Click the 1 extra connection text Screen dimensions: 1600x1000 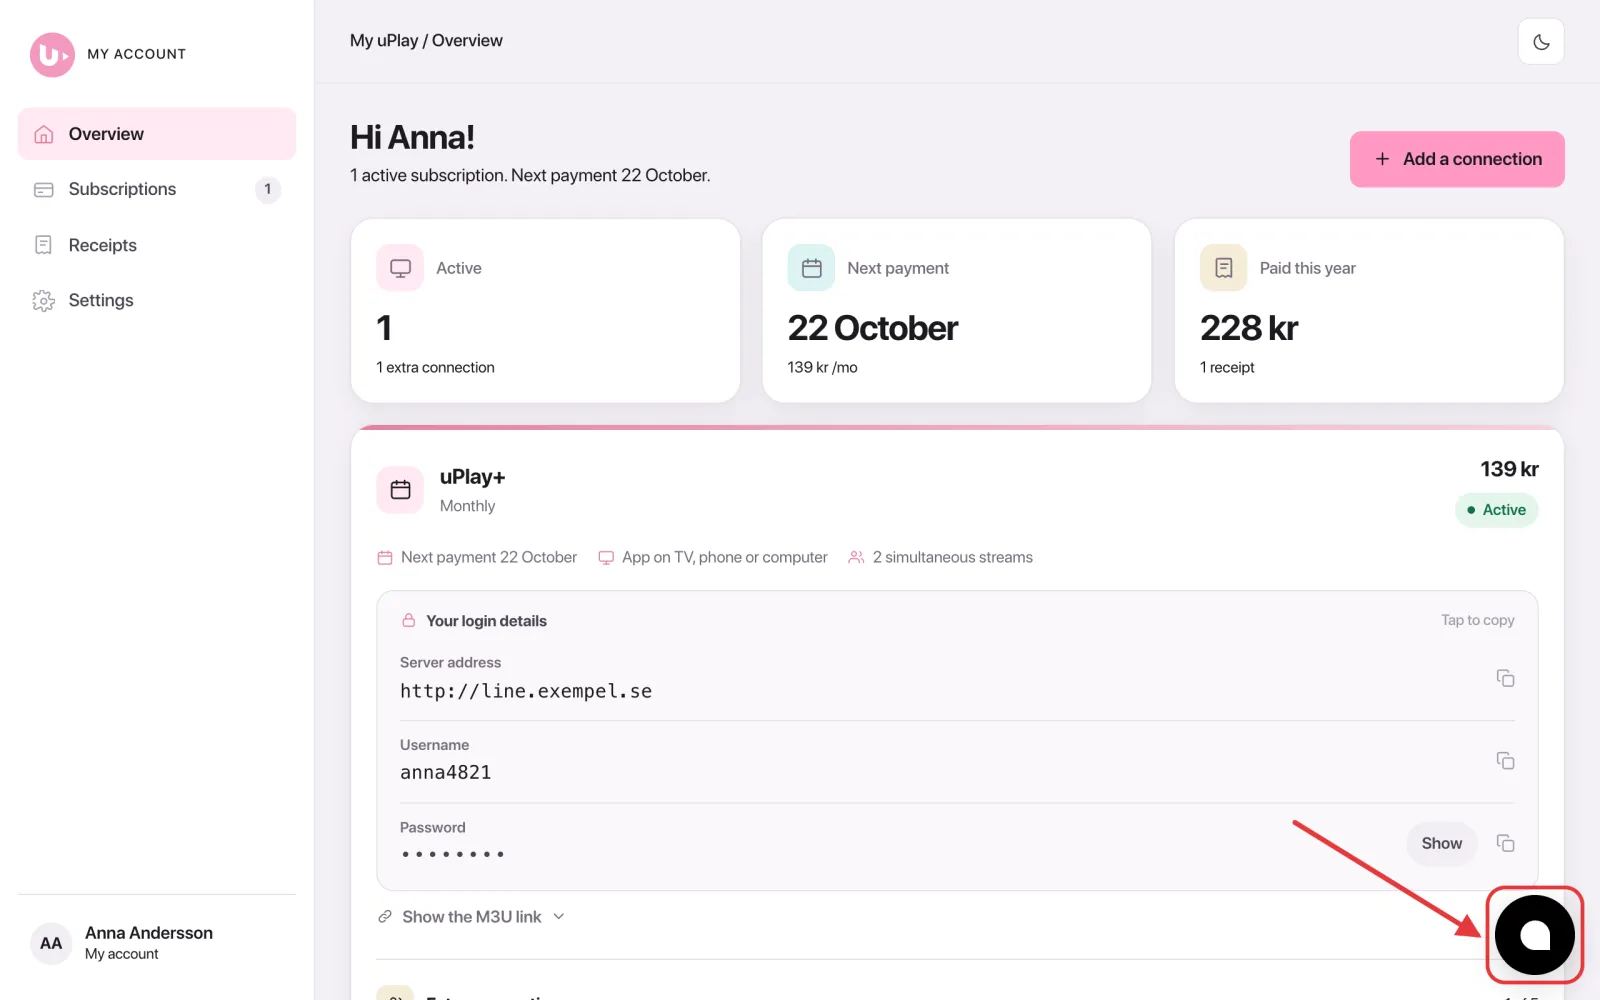tap(435, 367)
